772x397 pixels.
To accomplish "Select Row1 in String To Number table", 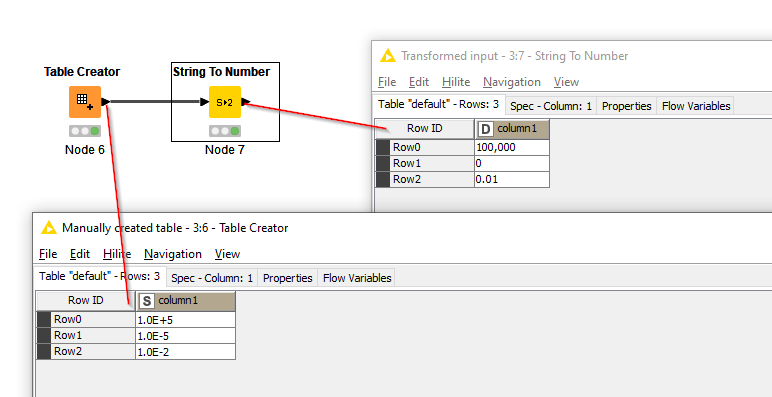I will pyautogui.click(x=424, y=164).
